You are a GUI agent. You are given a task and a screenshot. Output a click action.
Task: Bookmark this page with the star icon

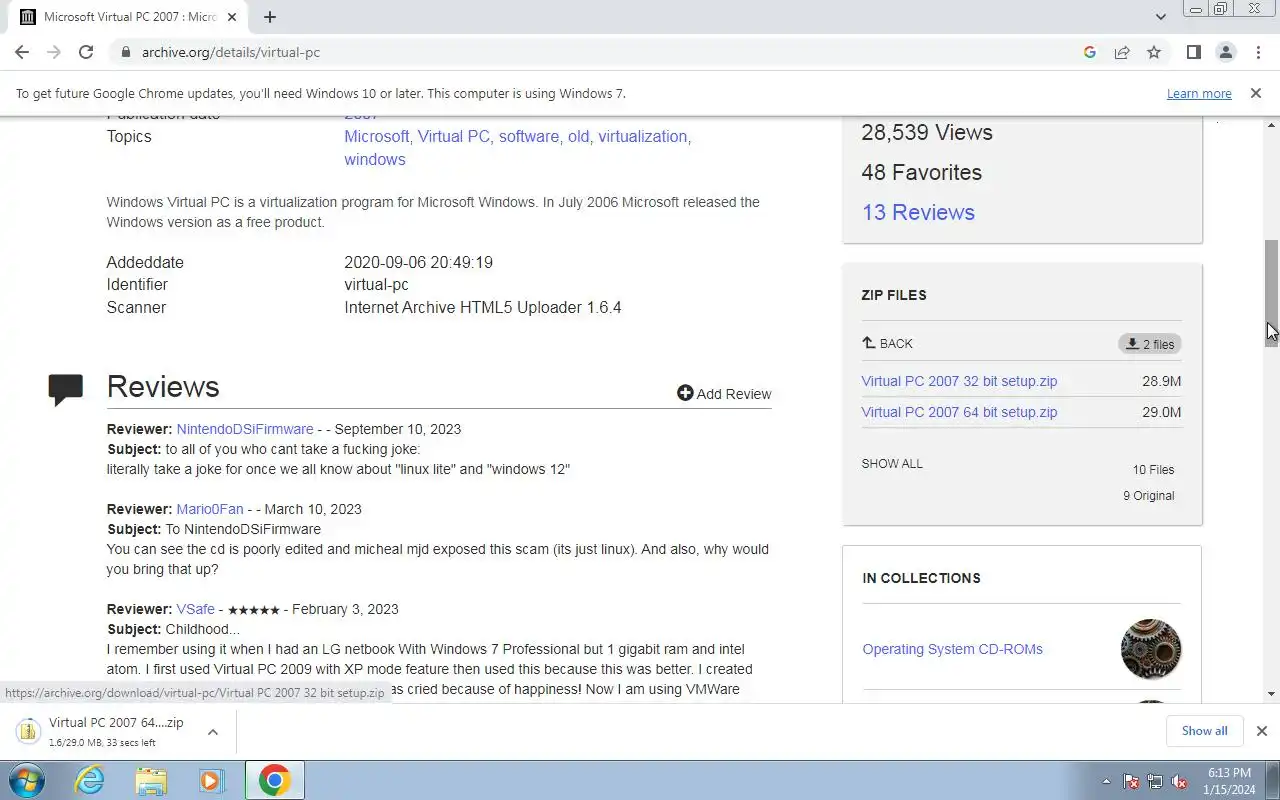point(1154,52)
